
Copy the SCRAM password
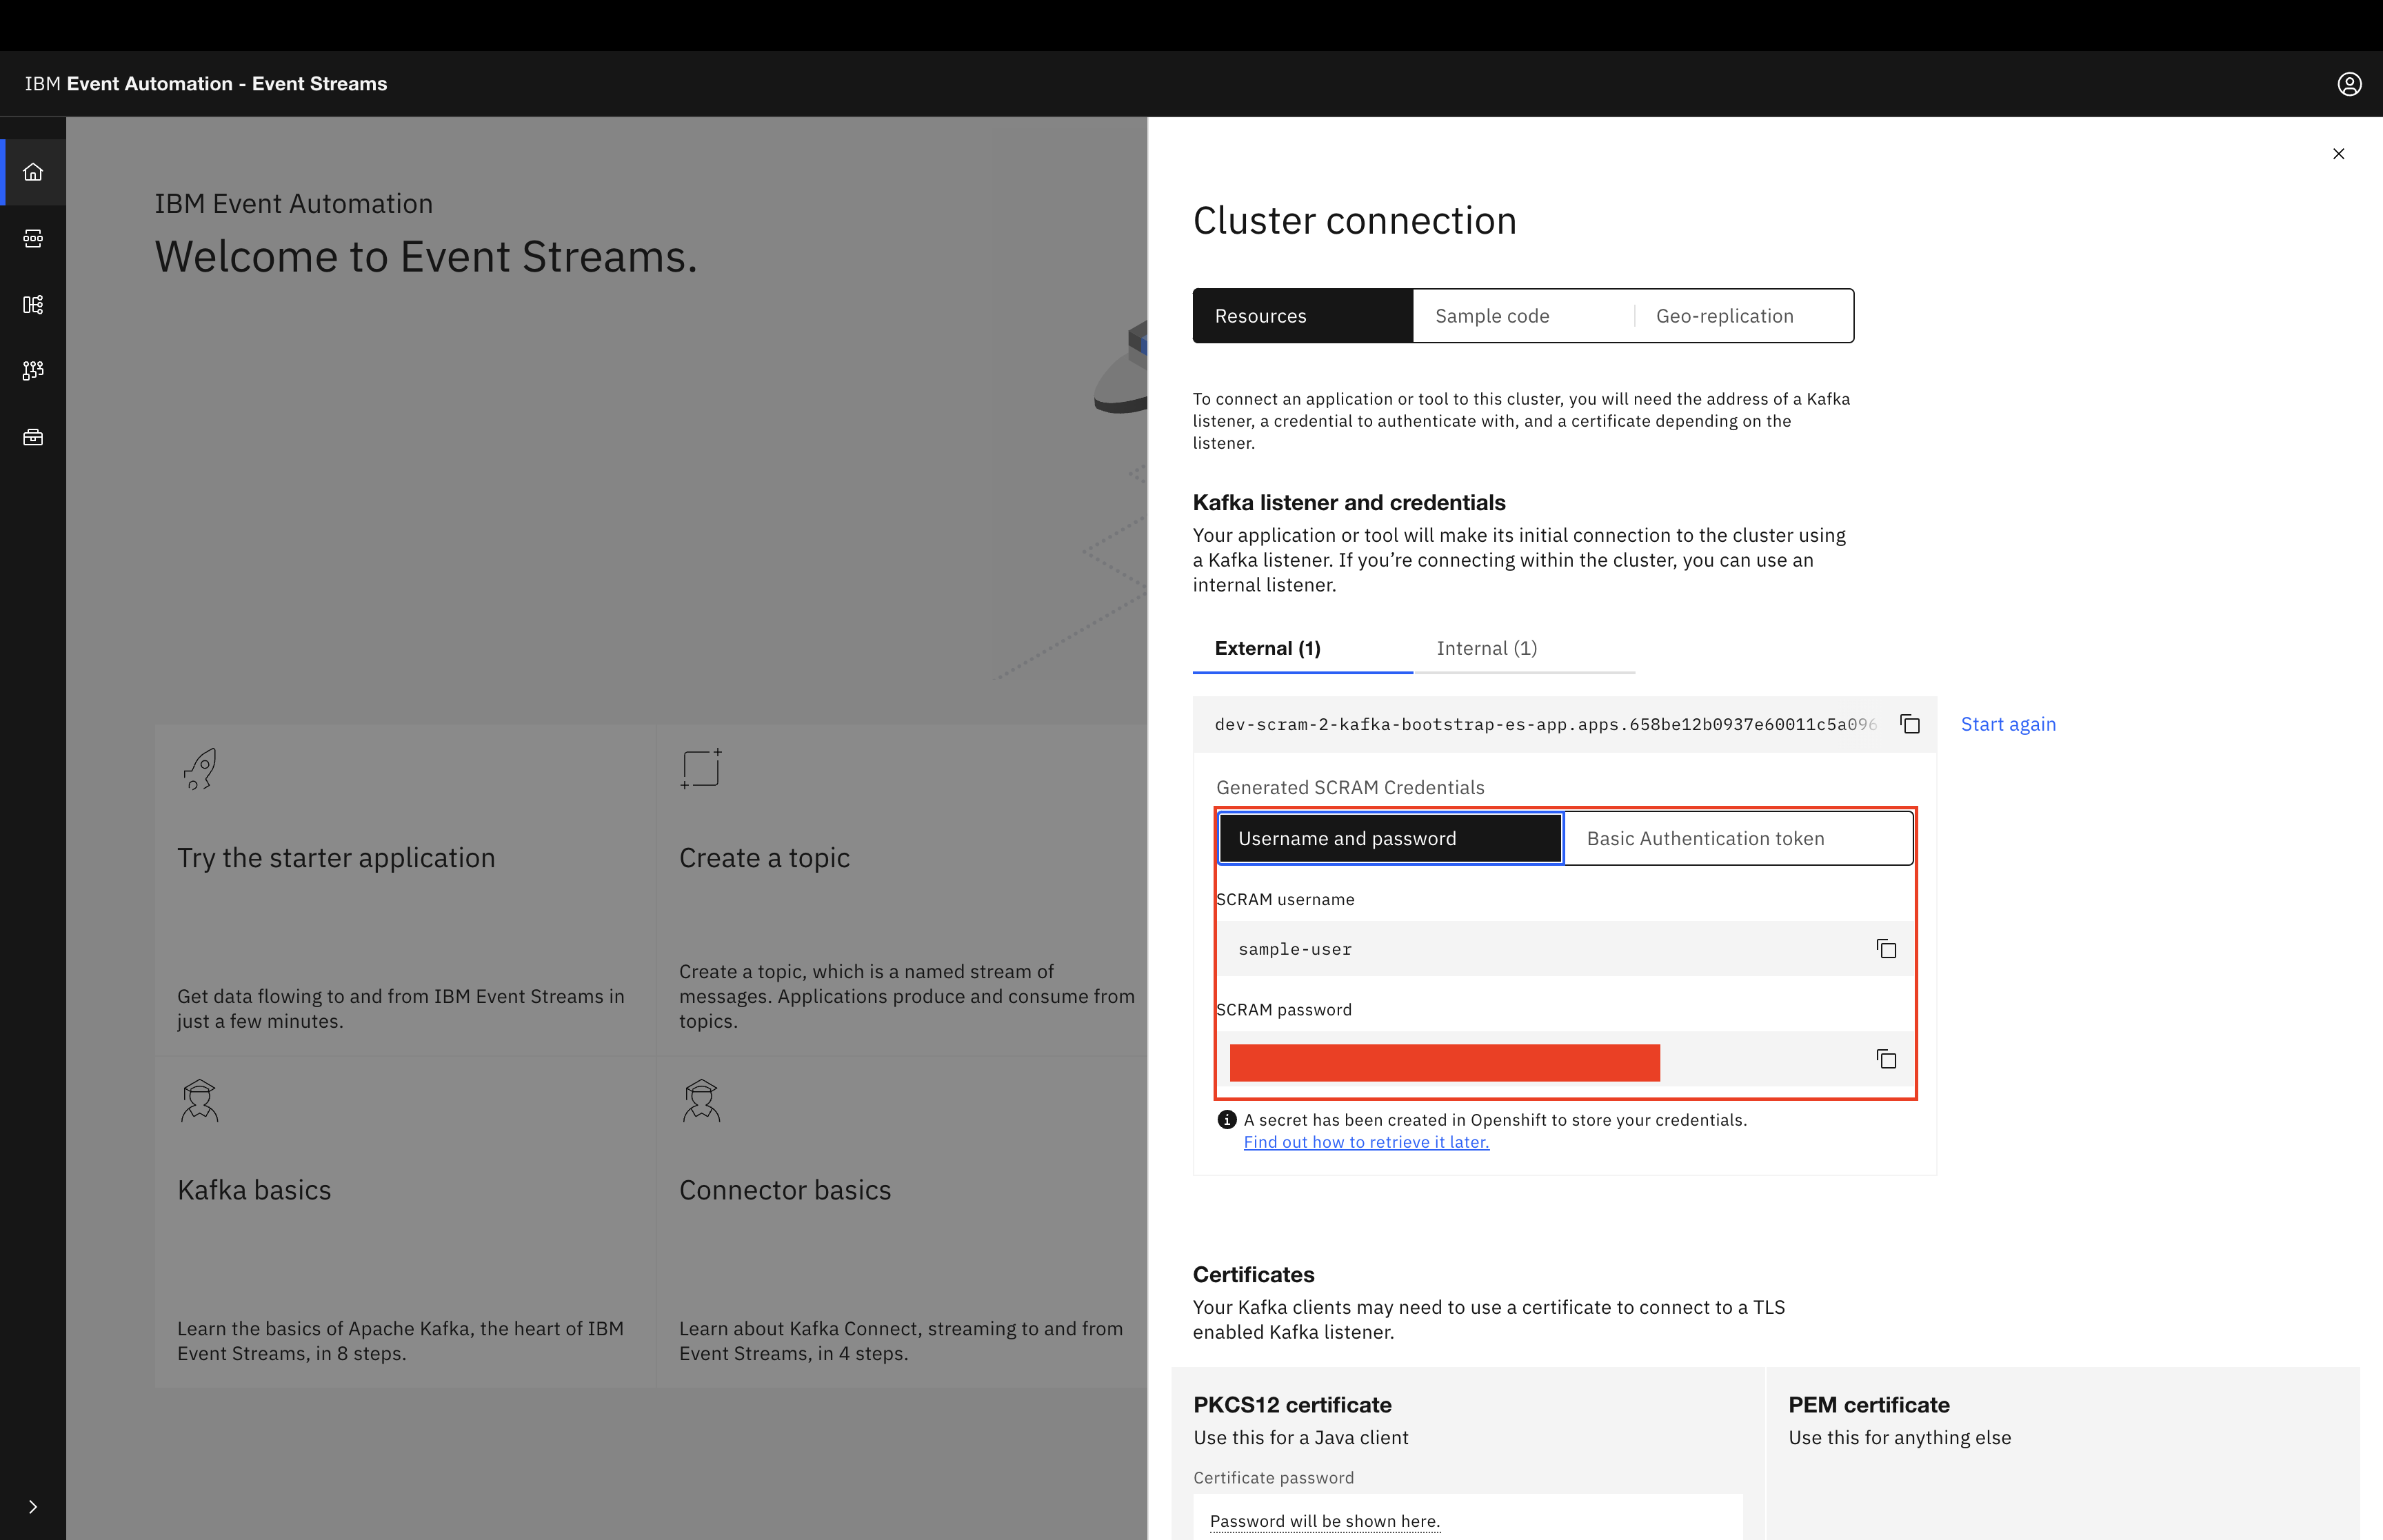1886,1059
